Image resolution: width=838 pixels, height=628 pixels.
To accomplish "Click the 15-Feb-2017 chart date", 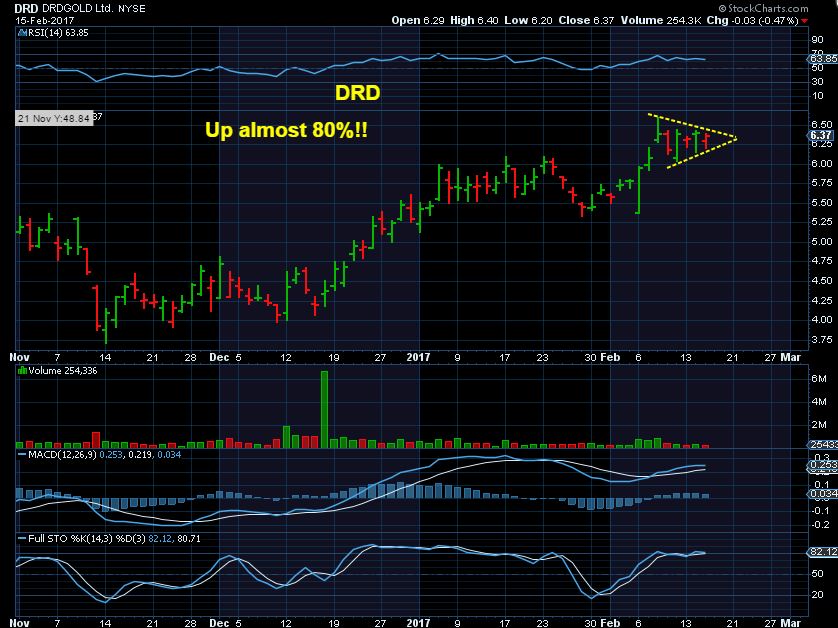I will [x=45, y=20].
